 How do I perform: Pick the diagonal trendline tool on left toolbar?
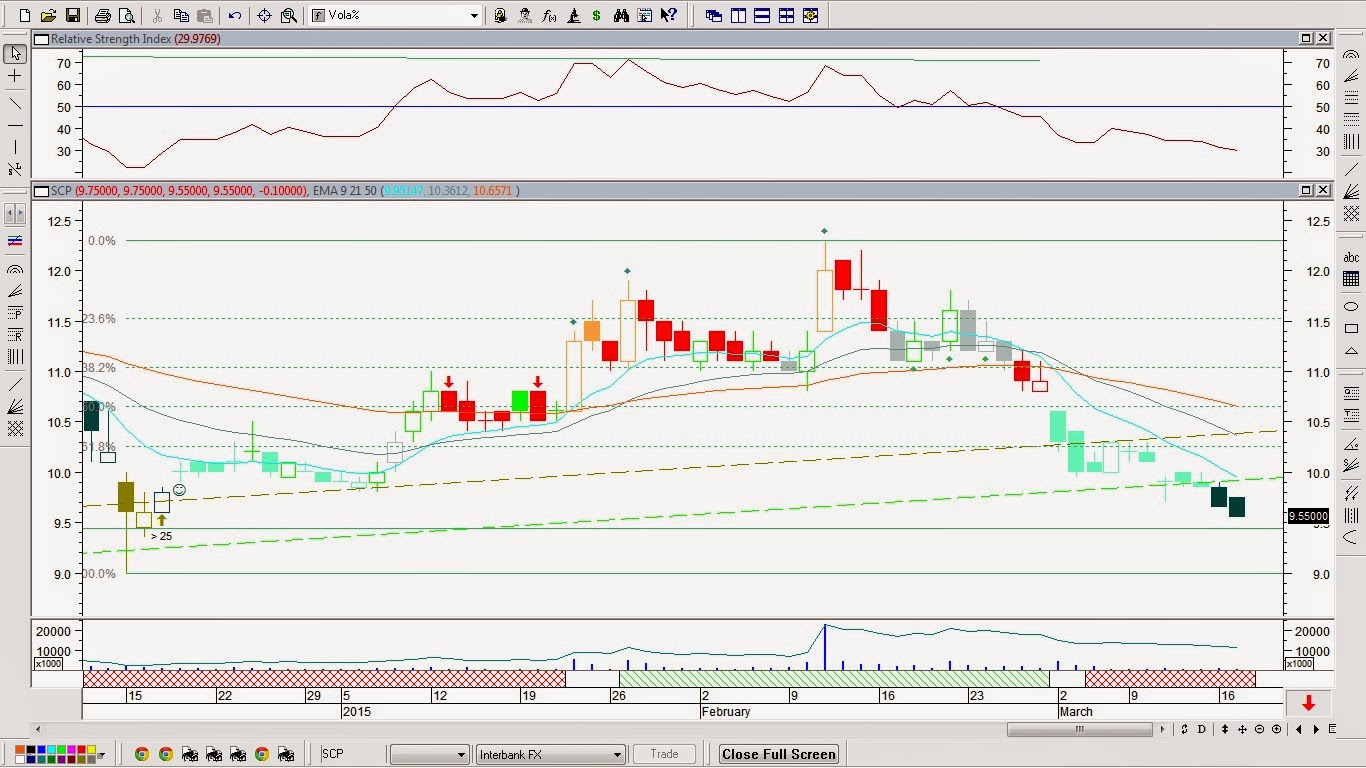[x=15, y=102]
